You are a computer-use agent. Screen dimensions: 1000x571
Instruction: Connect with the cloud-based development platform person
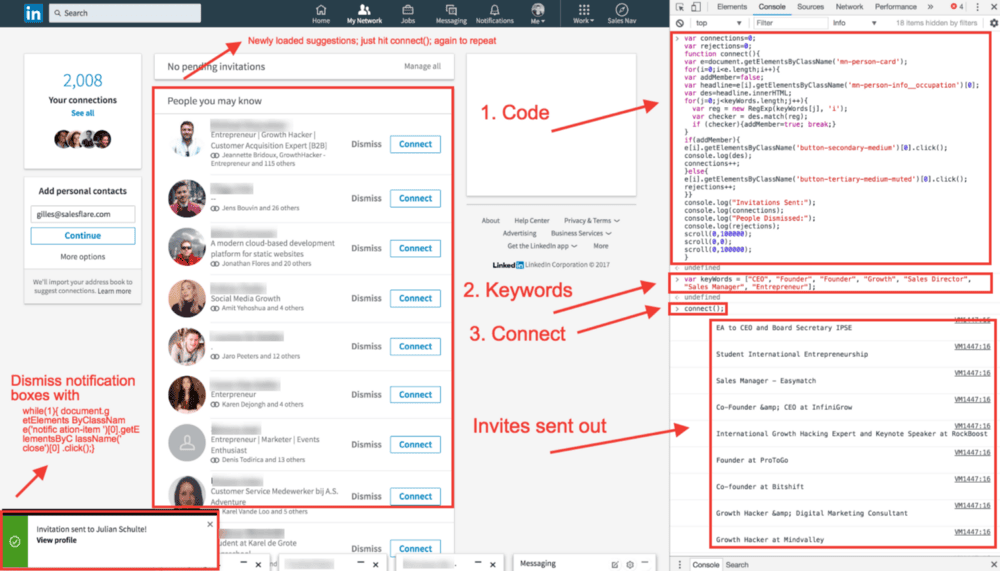[x=415, y=248]
